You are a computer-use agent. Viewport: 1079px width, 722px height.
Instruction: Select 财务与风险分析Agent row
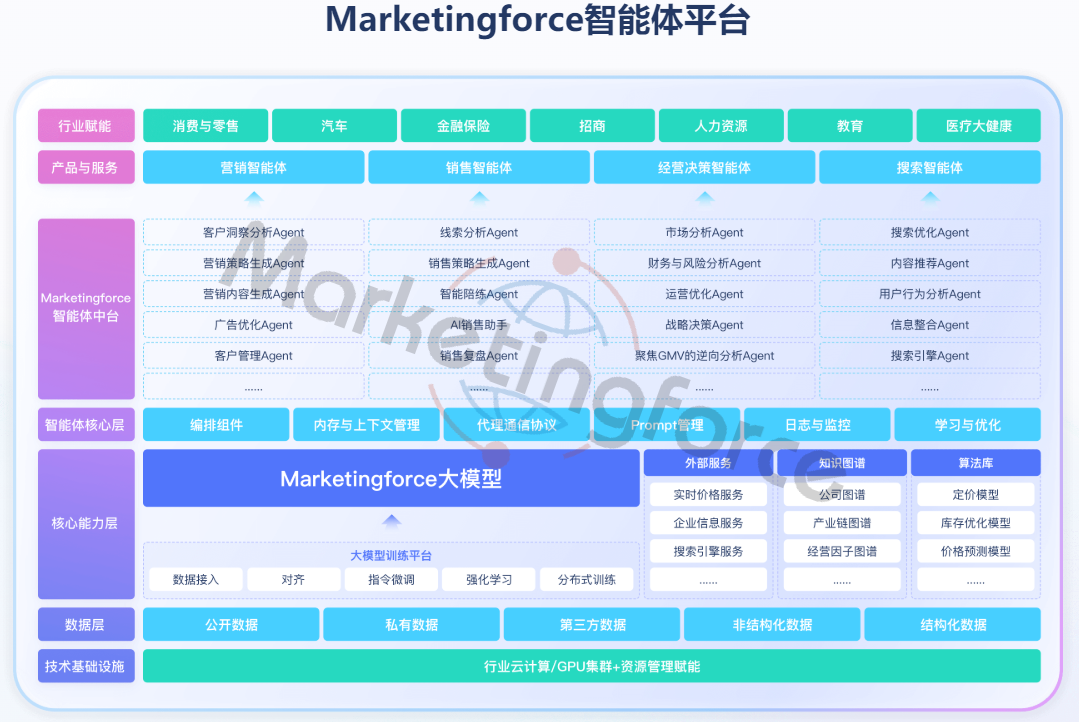coord(704,263)
